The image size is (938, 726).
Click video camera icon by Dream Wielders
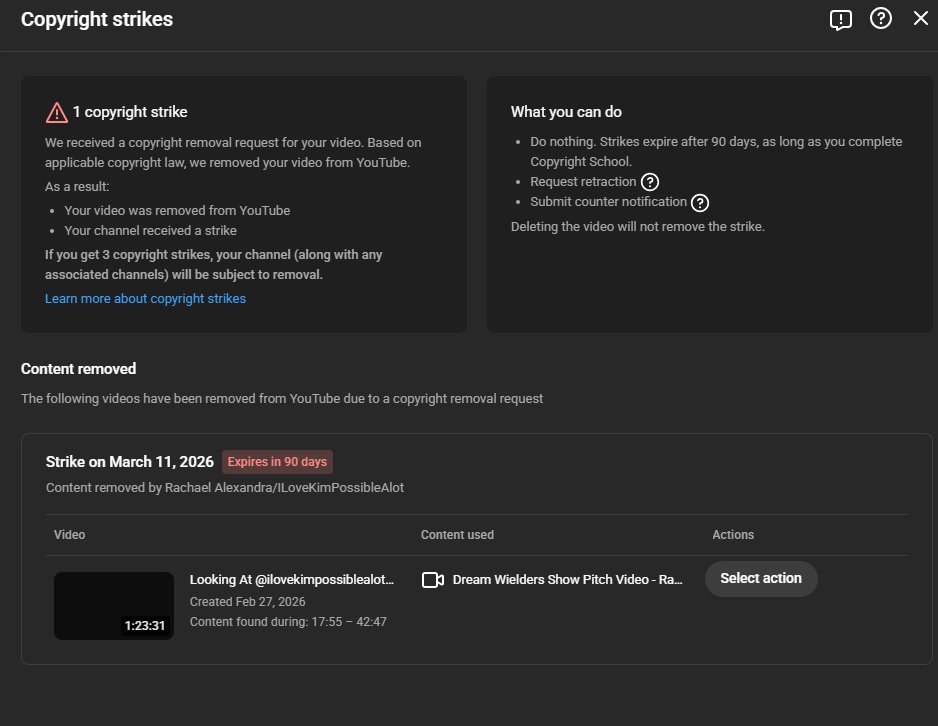tap(433, 580)
